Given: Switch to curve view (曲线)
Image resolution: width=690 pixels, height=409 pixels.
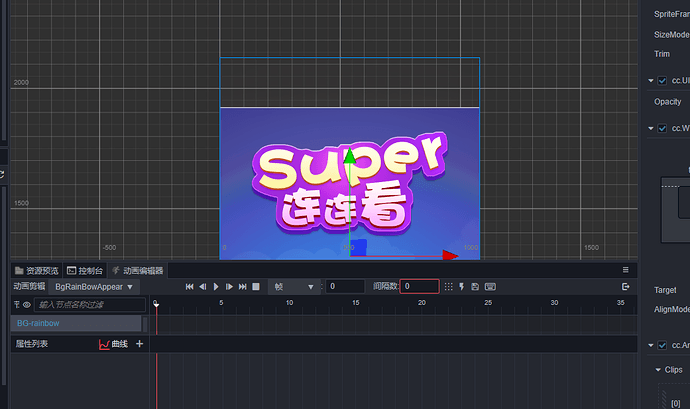Looking at the screenshot, I should [x=114, y=344].
